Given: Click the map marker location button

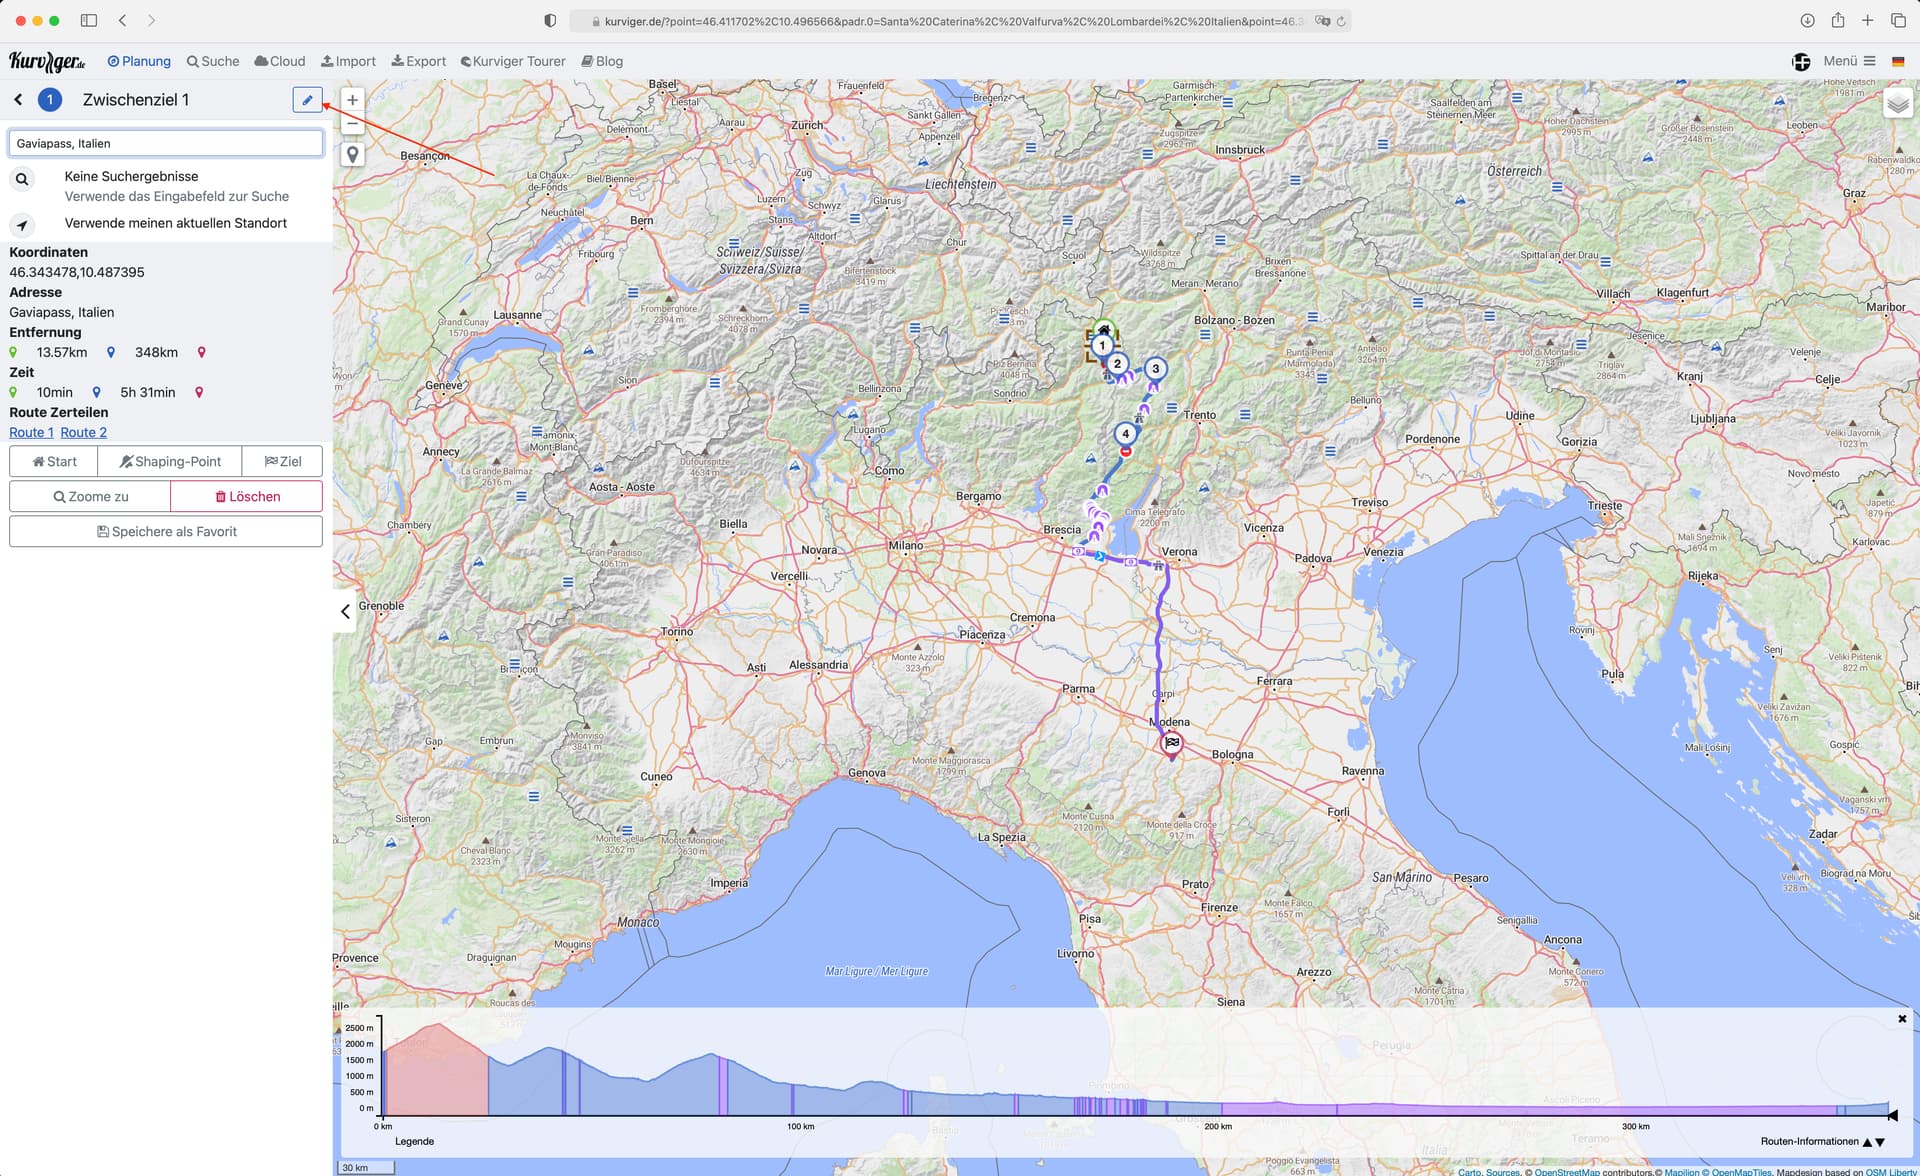Looking at the screenshot, I should (x=352, y=155).
